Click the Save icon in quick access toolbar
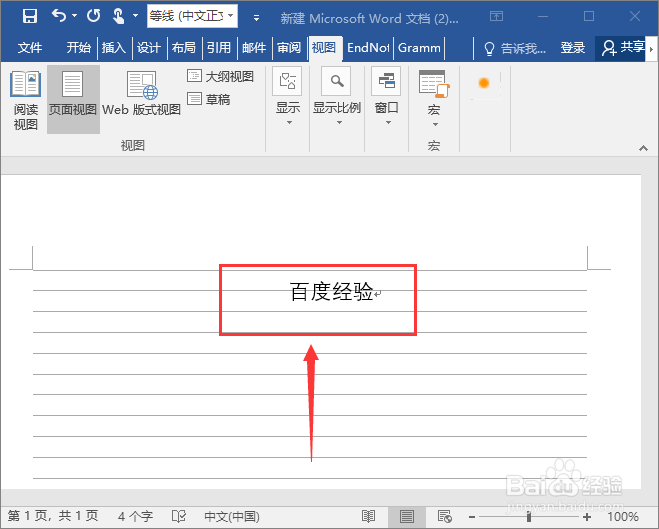The image size is (659, 529). tap(30, 16)
